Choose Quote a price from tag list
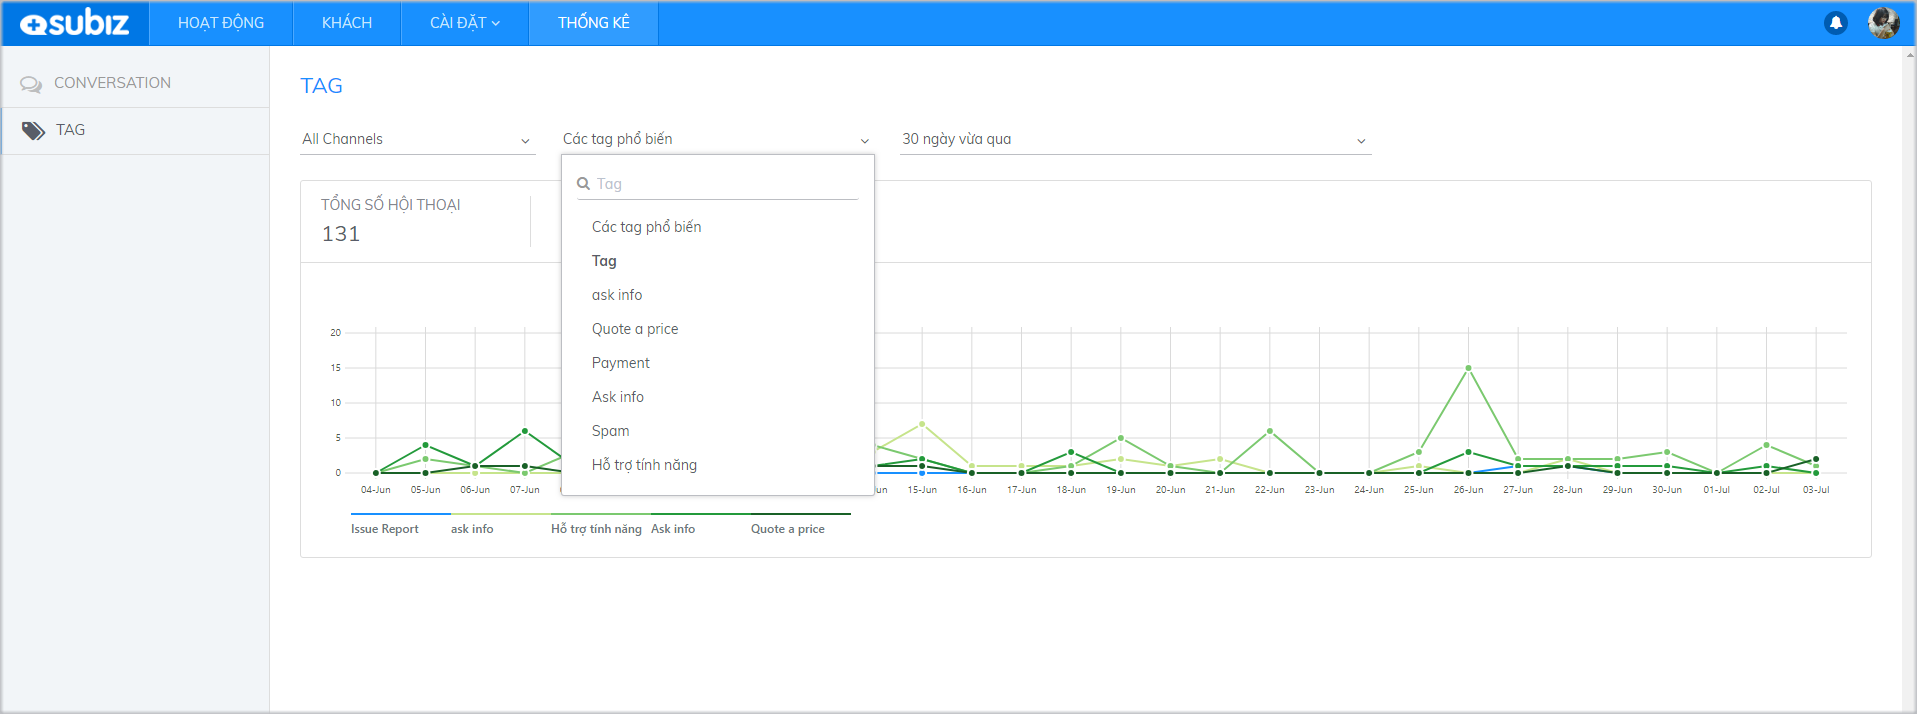This screenshot has height=714, width=1917. [x=635, y=329]
